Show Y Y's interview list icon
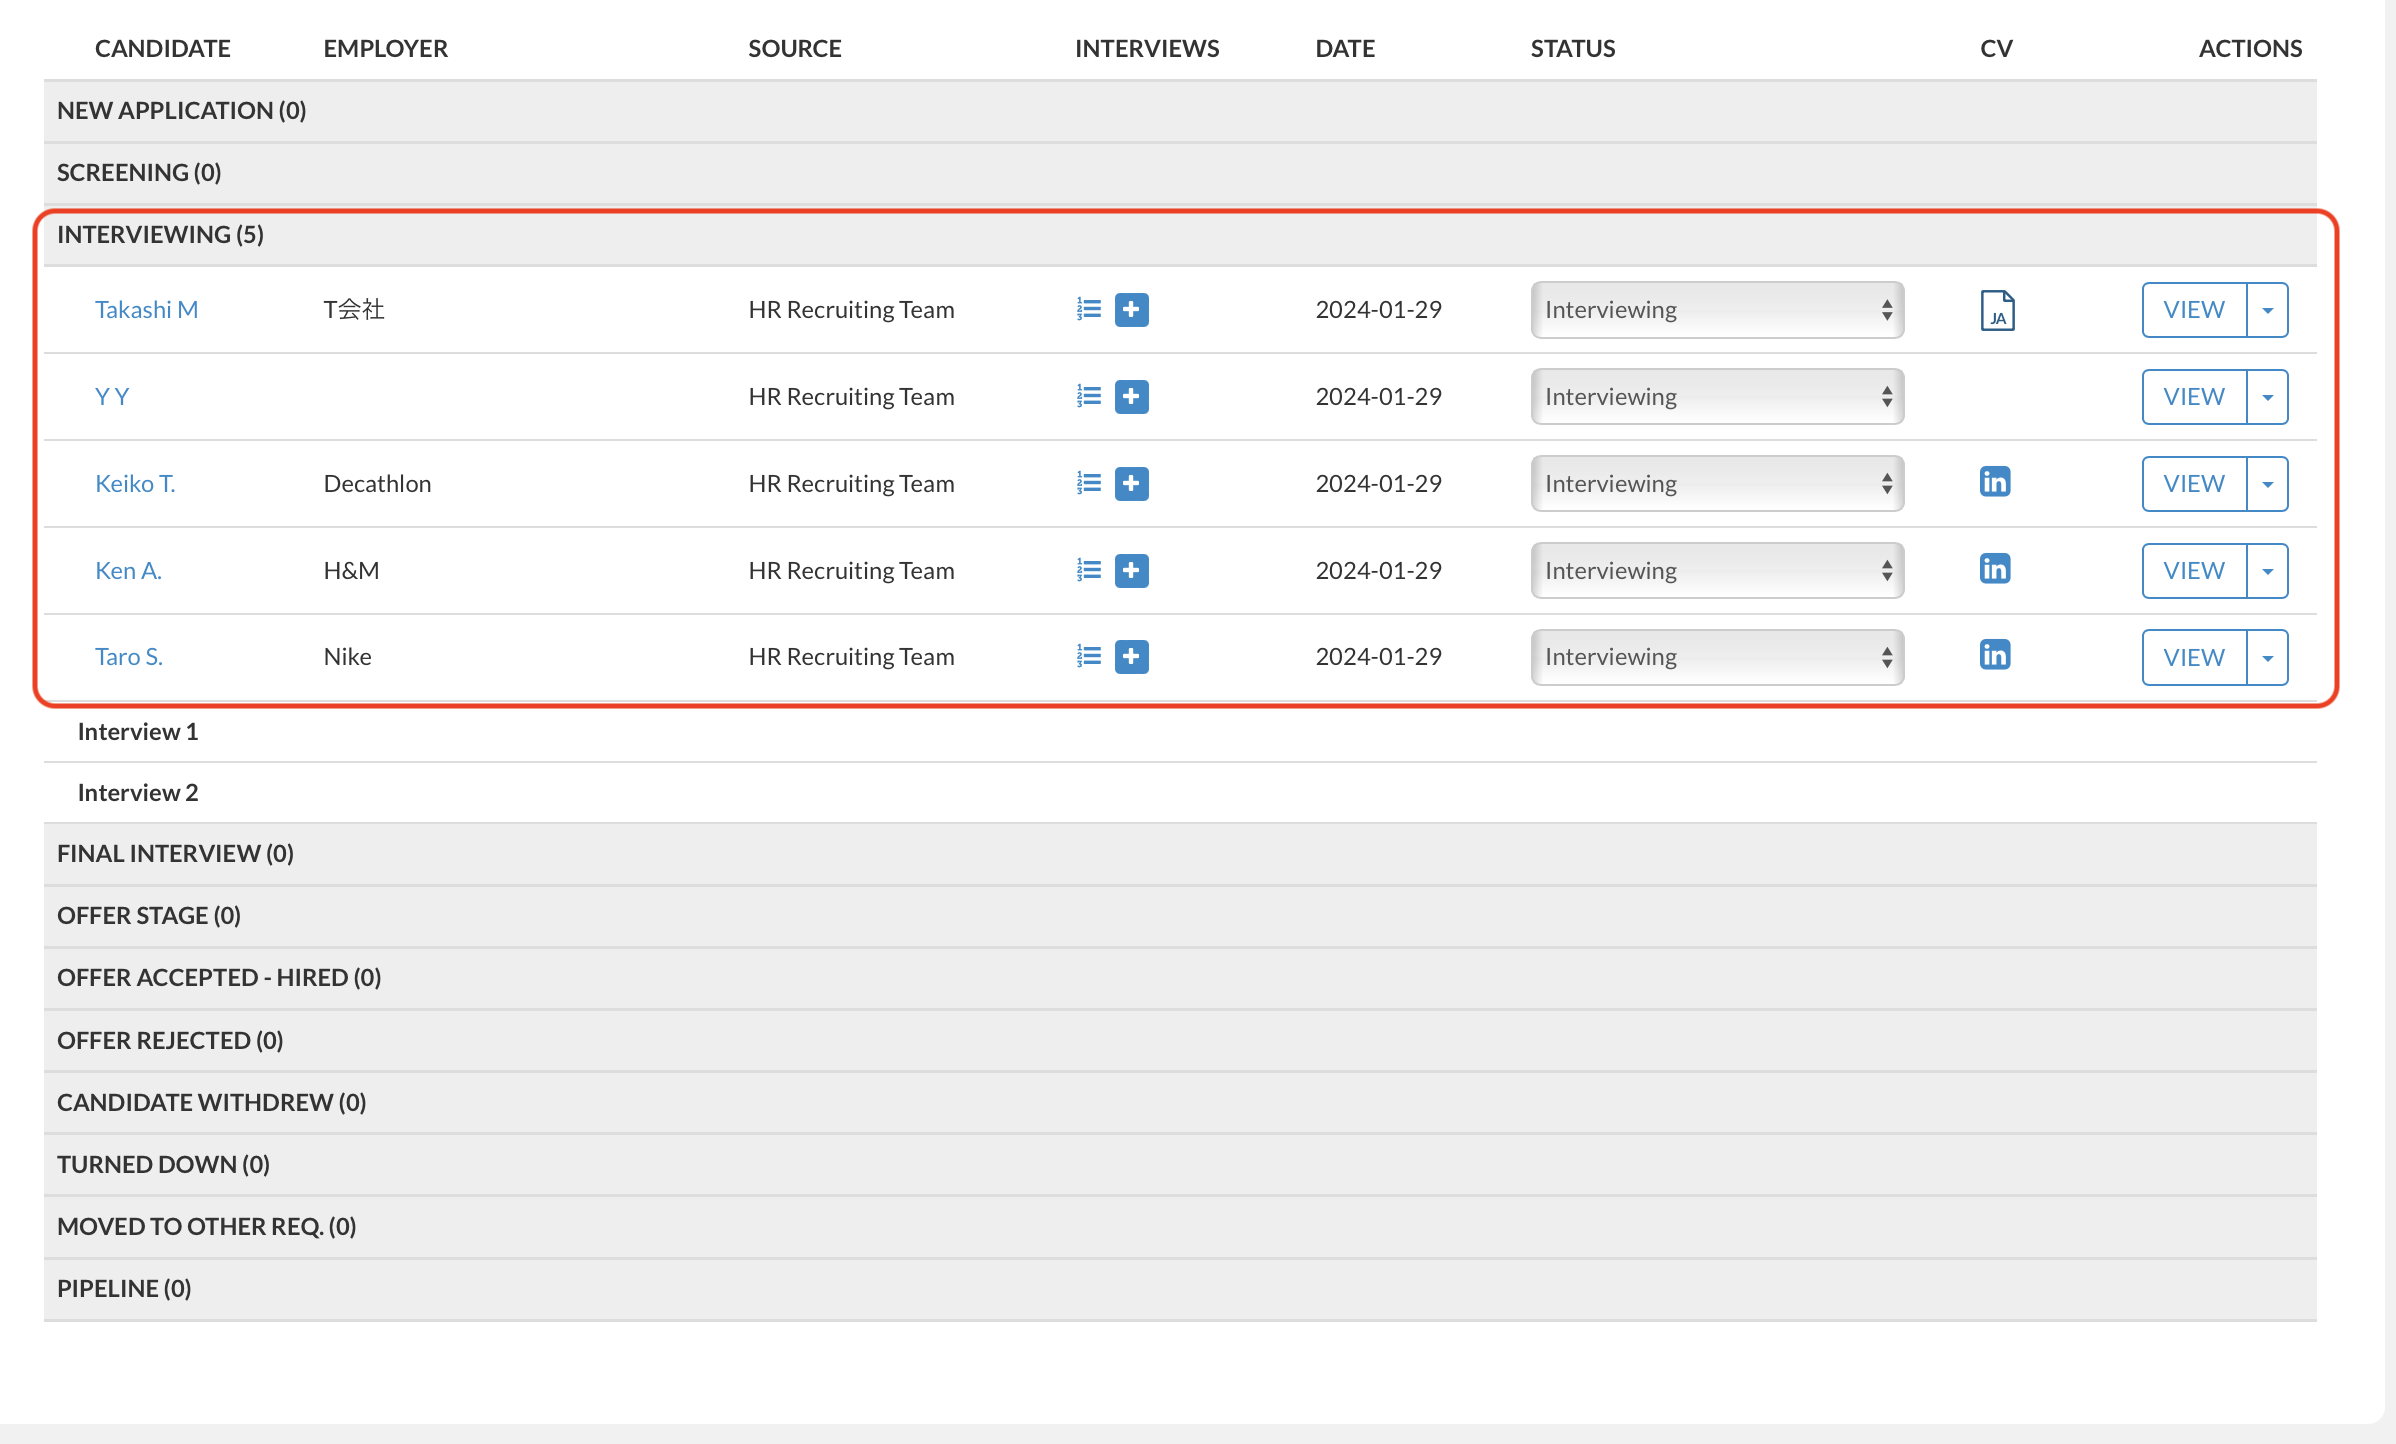 coord(1088,397)
